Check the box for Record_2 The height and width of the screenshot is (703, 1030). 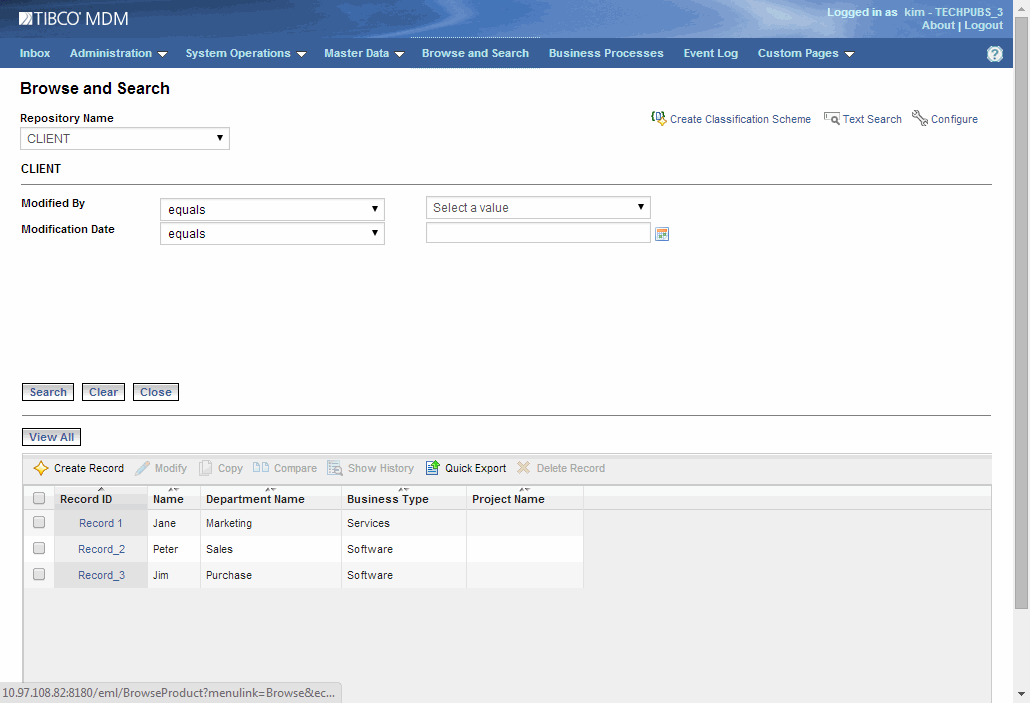tap(39, 548)
